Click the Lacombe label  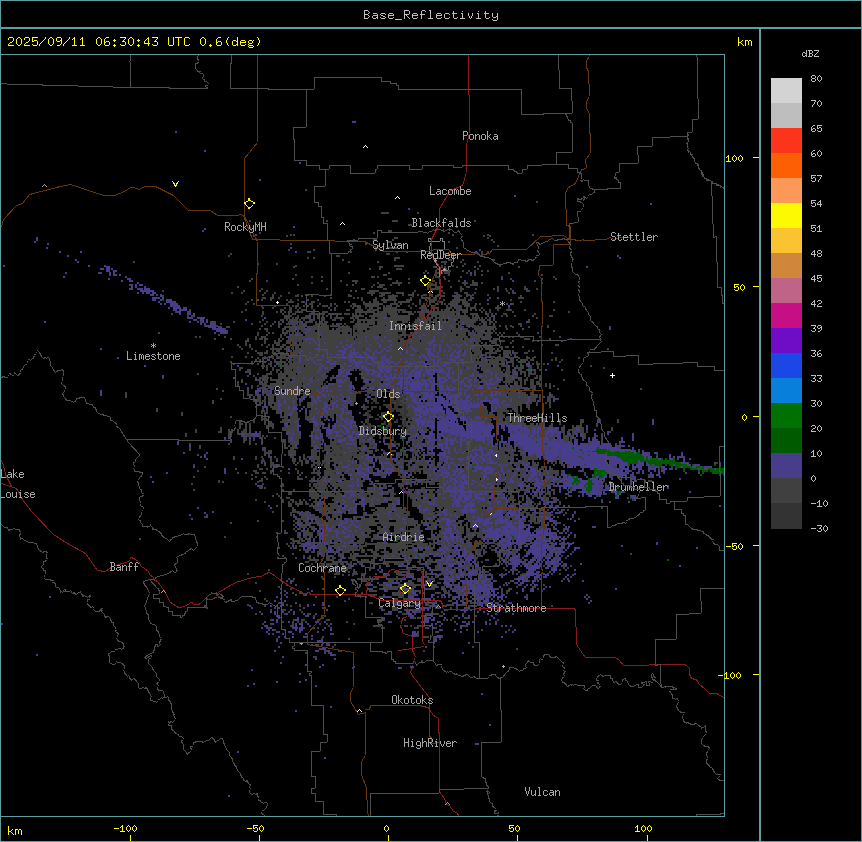point(450,191)
